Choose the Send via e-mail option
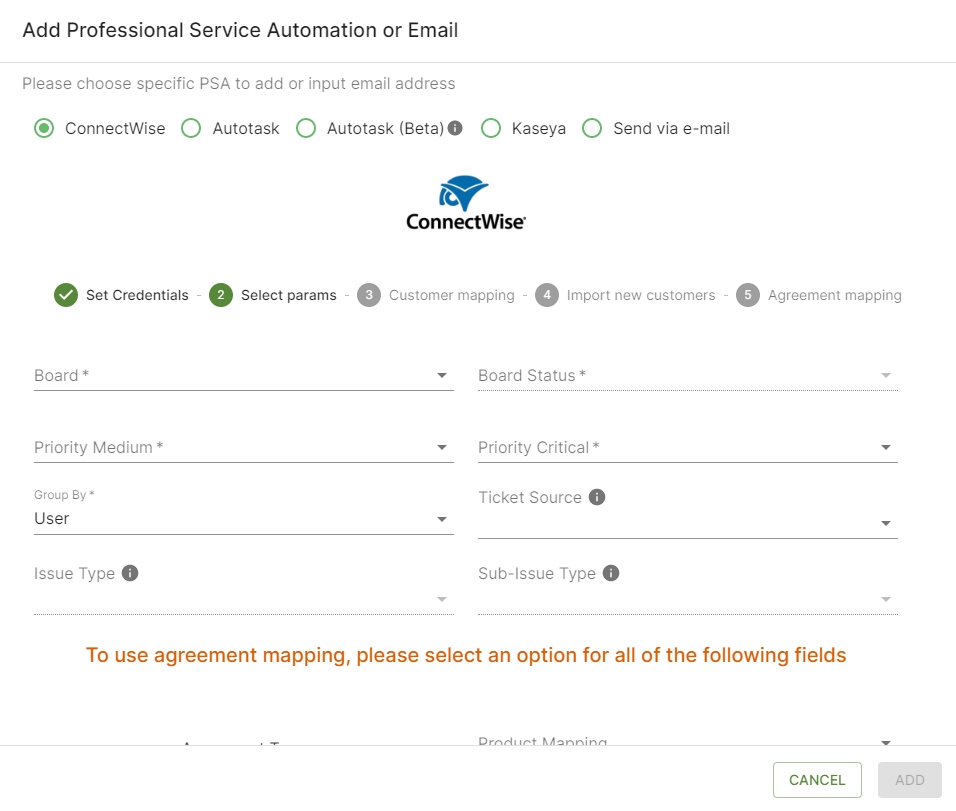Screen dimensions: 956x811 (x=592, y=128)
